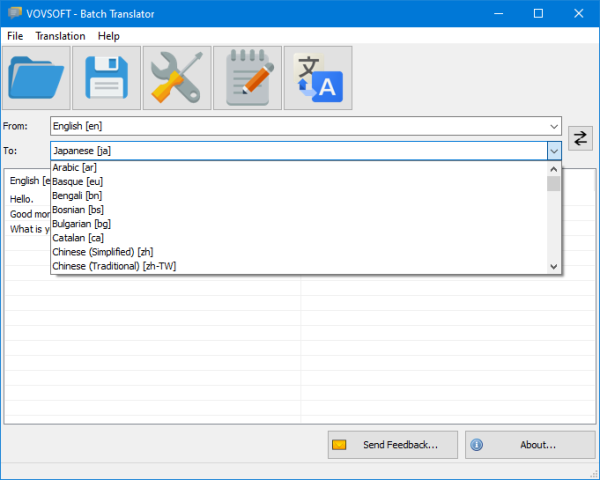Choose Bulgarian [bg] from the list
600x480 pixels.
(x=299, y=224)
